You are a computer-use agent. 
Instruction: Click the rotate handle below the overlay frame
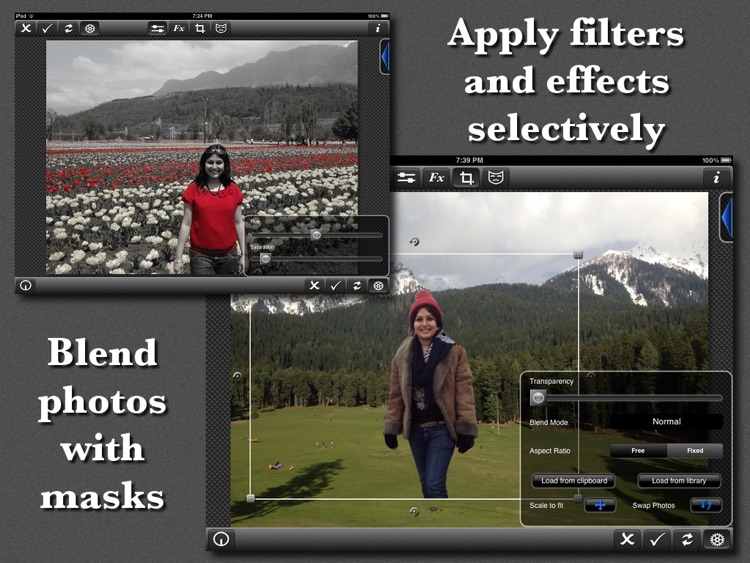[414, 511]
